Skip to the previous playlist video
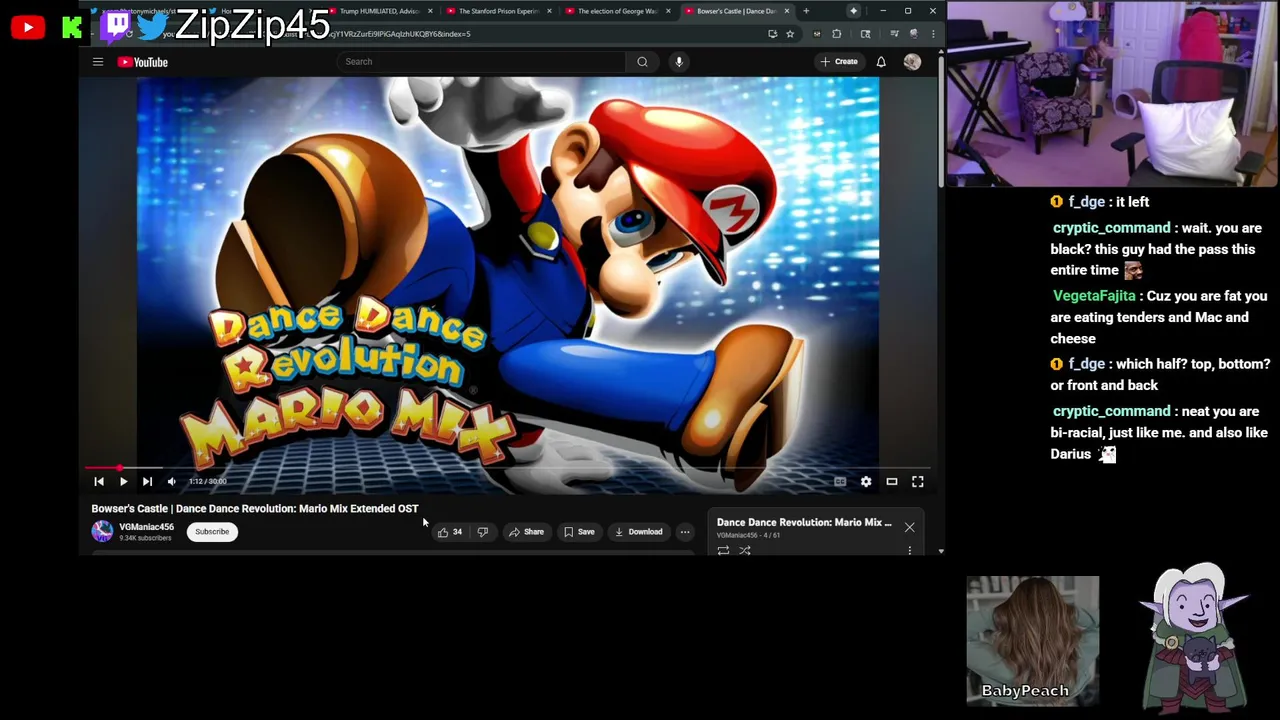 [x=99, y=482]
